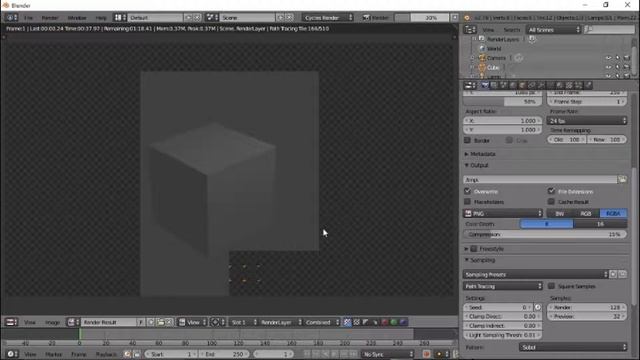Image resolution: width=640 pixels, height=360 pixels.
Task: Open the Physics properties tab icon
Action: pyautogui.click(x=588, y=85)
